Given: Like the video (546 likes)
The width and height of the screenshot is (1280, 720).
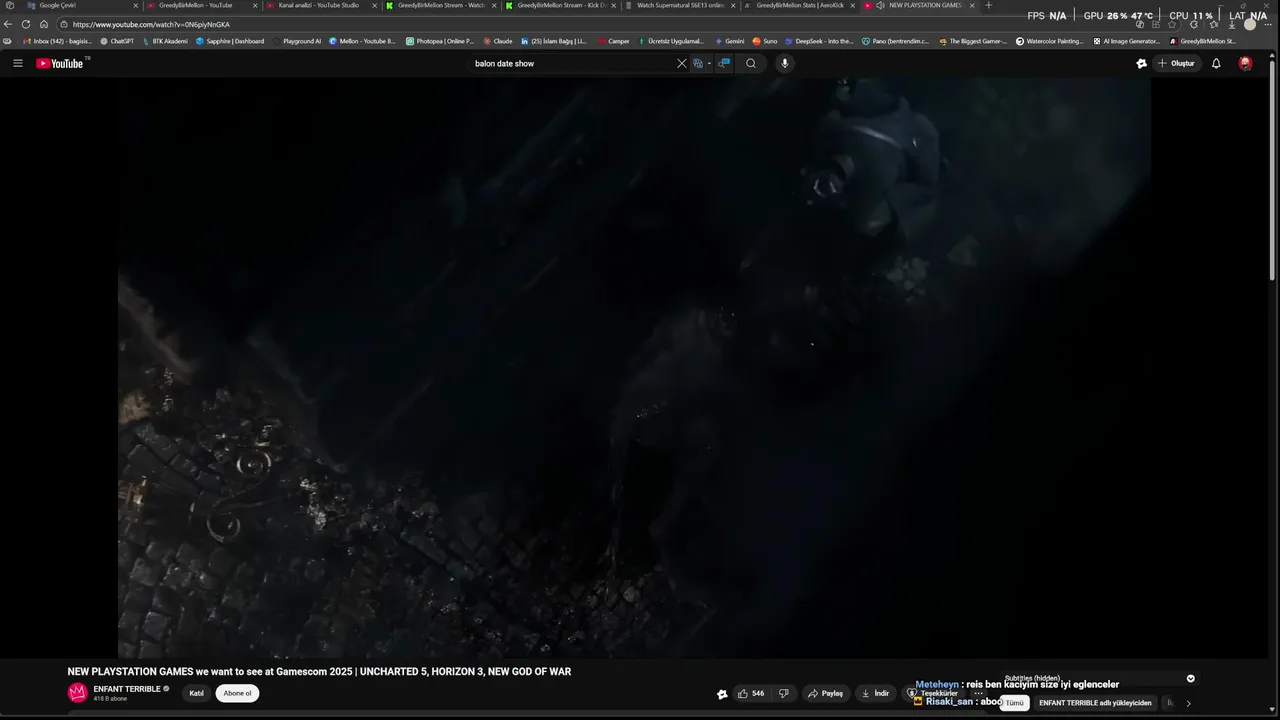Looking at the screenshot, I should (751, 693).
